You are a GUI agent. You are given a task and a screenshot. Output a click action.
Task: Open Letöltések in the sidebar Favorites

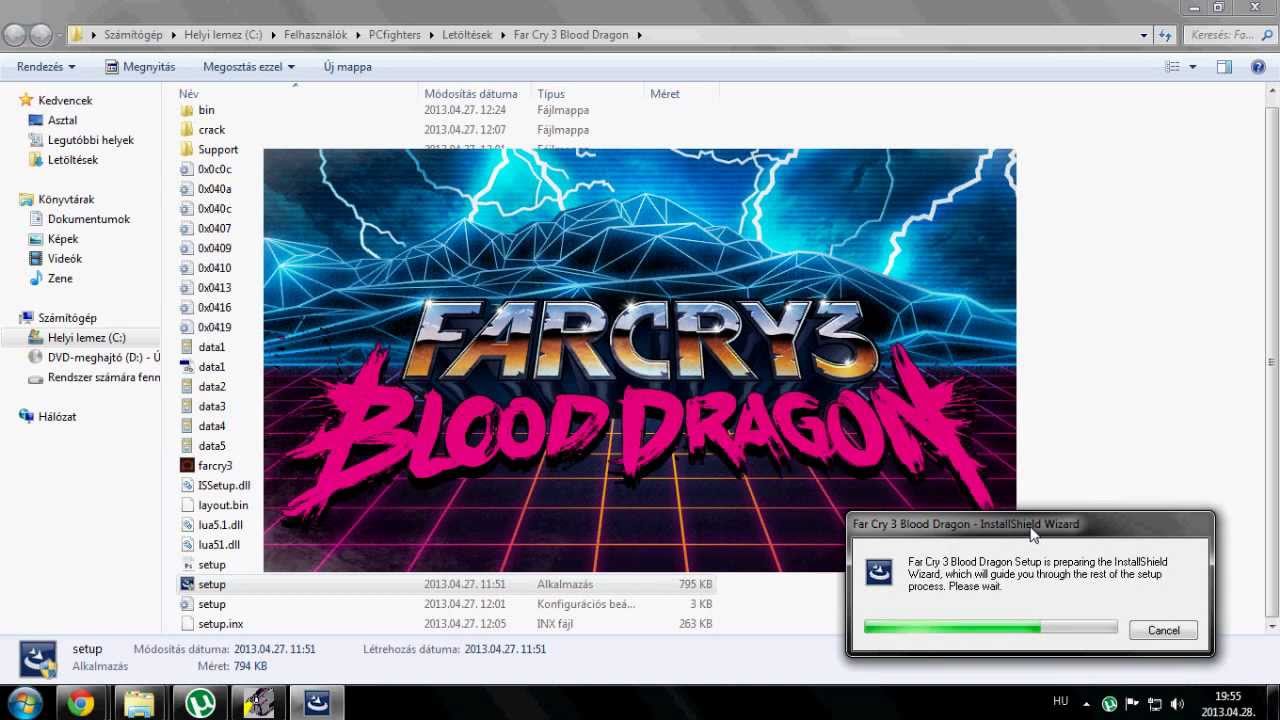click(73, 160)
